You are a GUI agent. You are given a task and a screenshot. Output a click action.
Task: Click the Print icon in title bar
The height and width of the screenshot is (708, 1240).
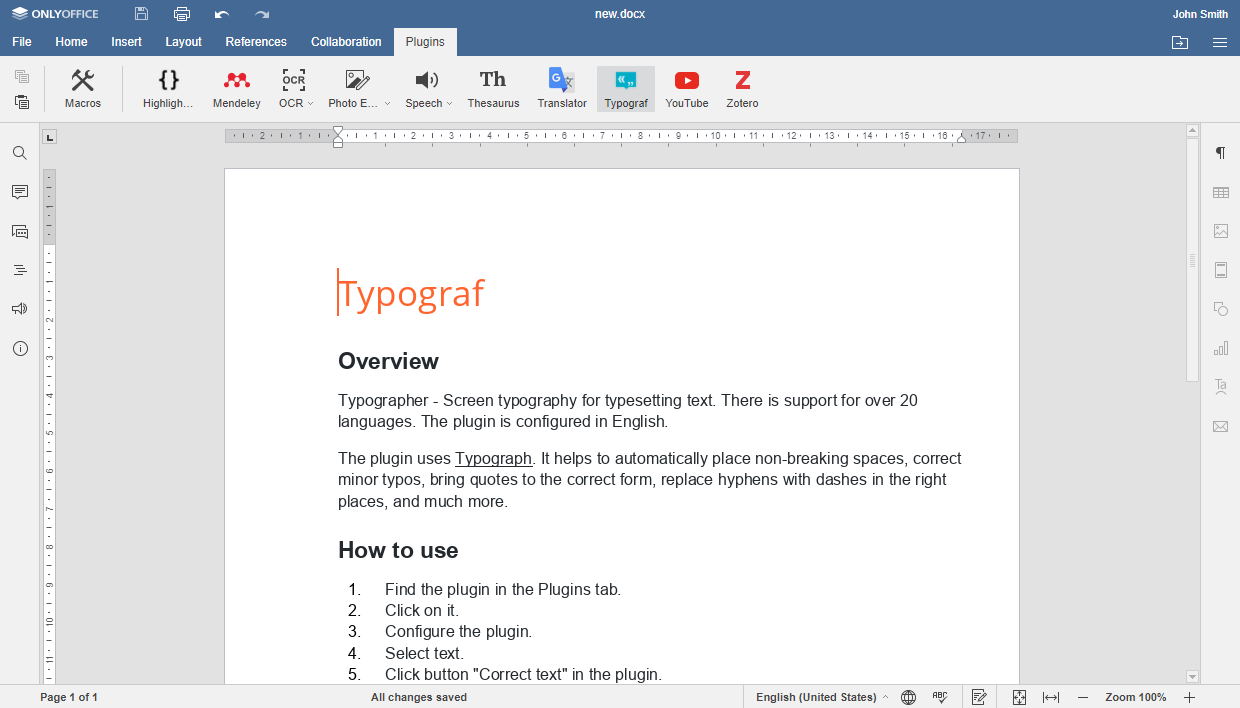pyautogui.click(x=181, y=14)
